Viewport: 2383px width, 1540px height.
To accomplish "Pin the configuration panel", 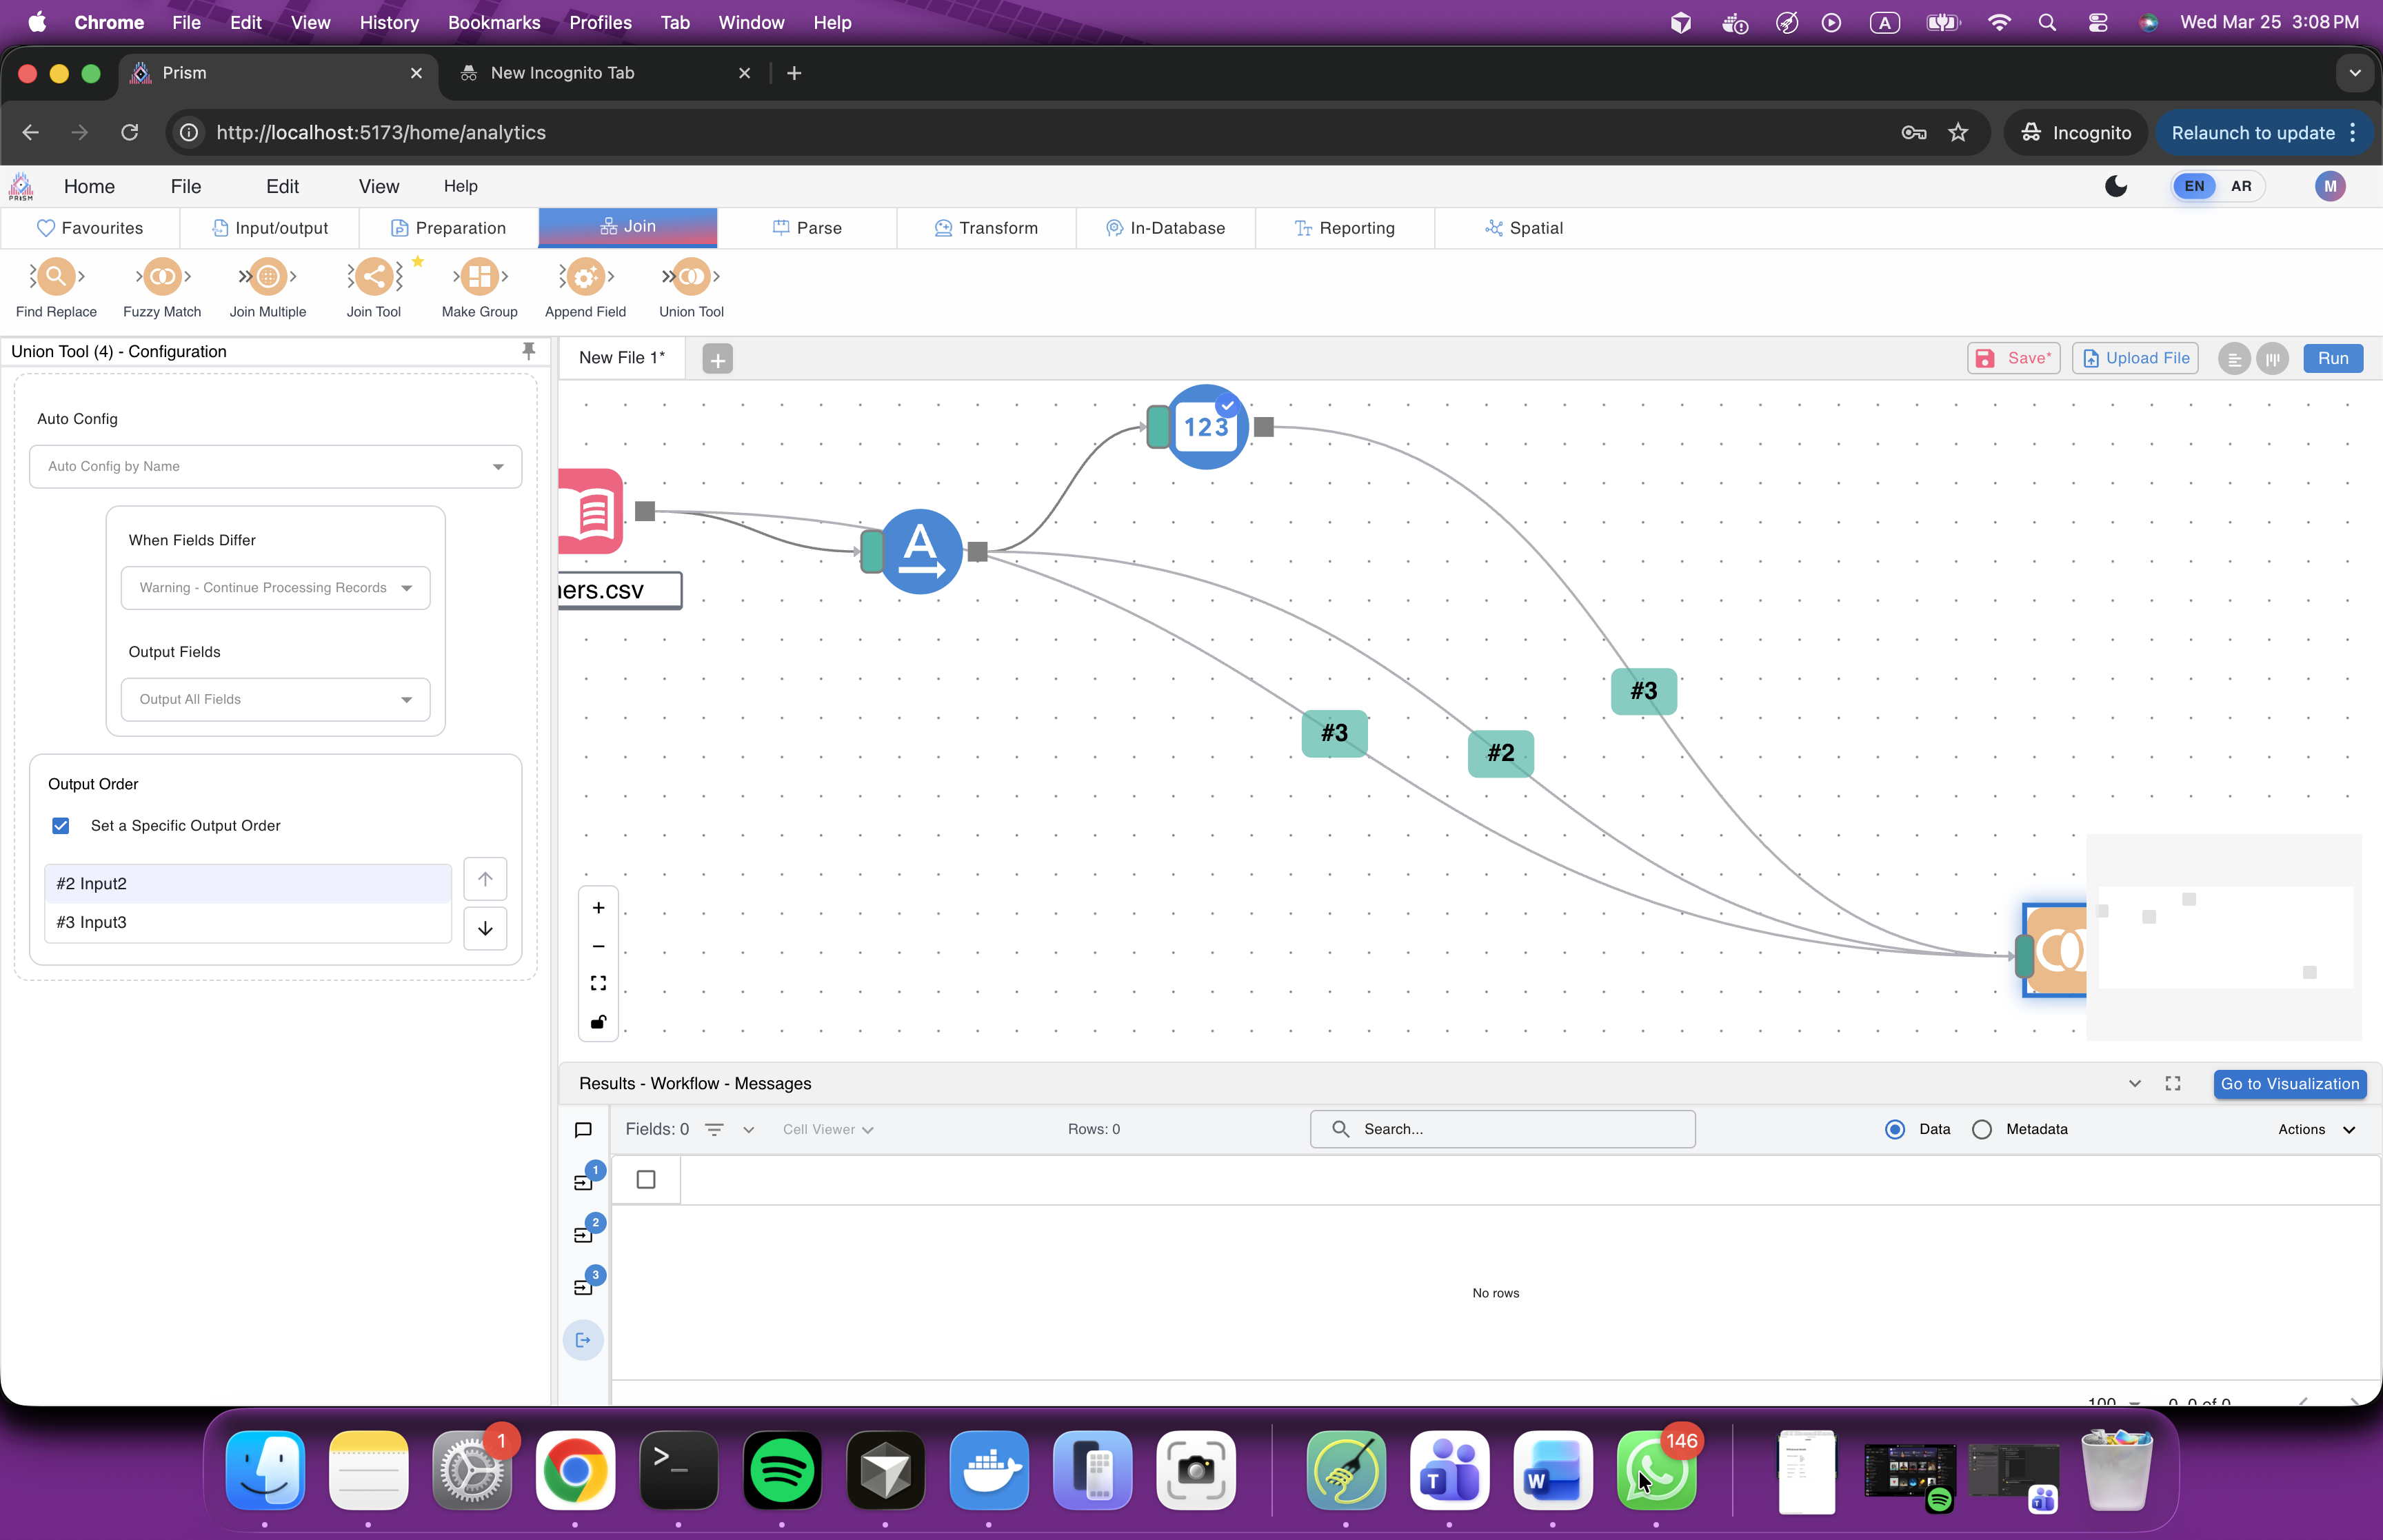I will tap(528, 351).
